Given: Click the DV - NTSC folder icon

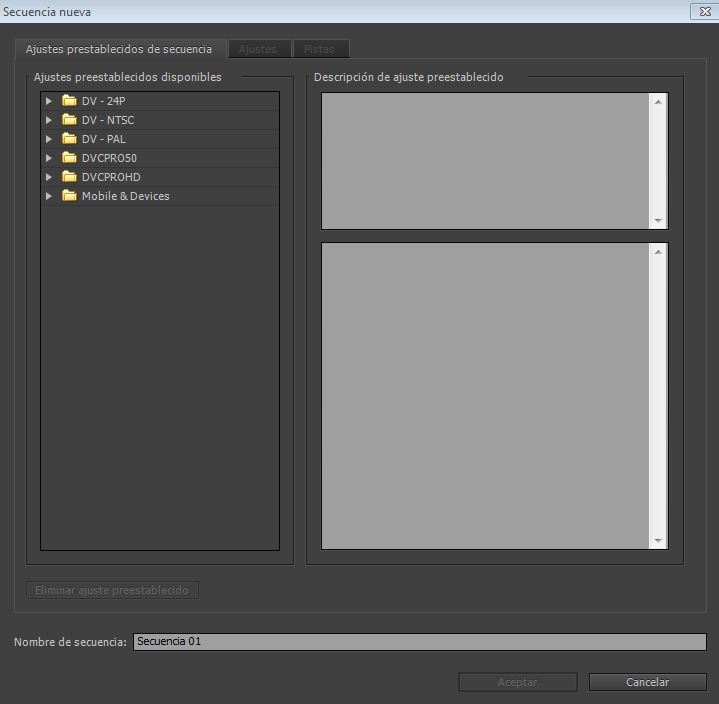Looking at the screenshot, I should point(69,120).
